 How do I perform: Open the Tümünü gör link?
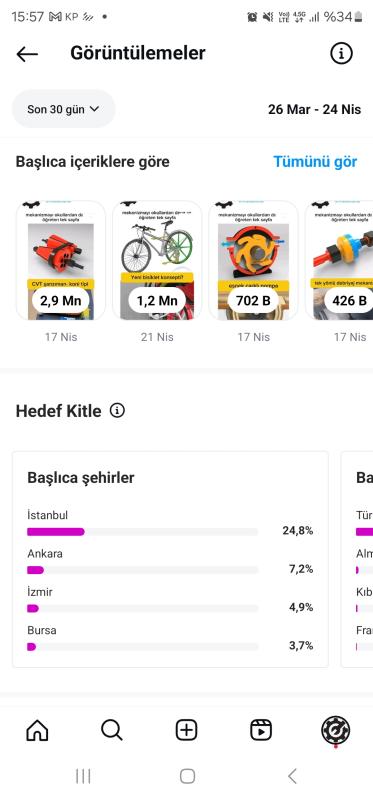point(315,162)
